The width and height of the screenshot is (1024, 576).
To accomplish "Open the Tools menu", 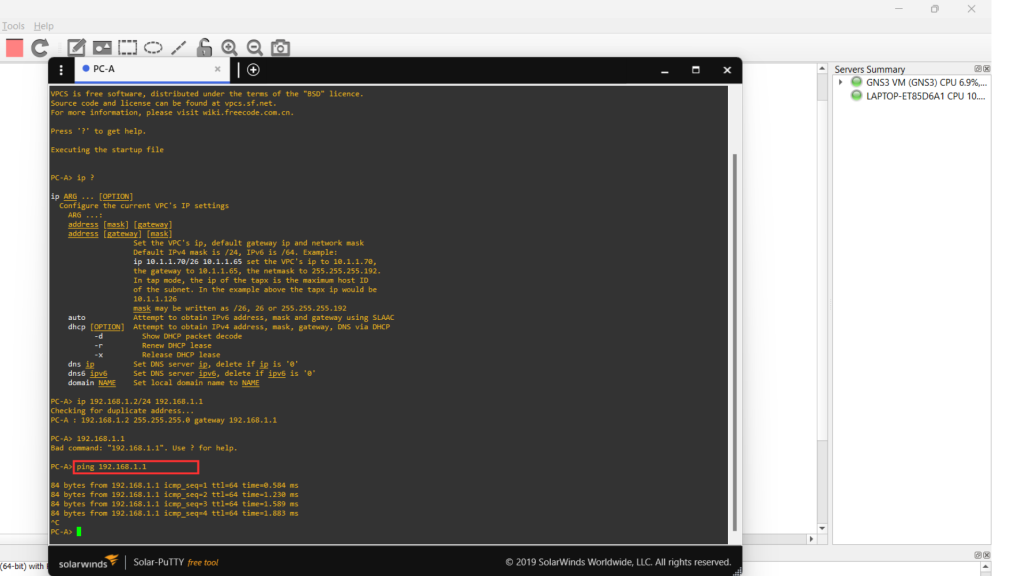I will tap(13, 26).
